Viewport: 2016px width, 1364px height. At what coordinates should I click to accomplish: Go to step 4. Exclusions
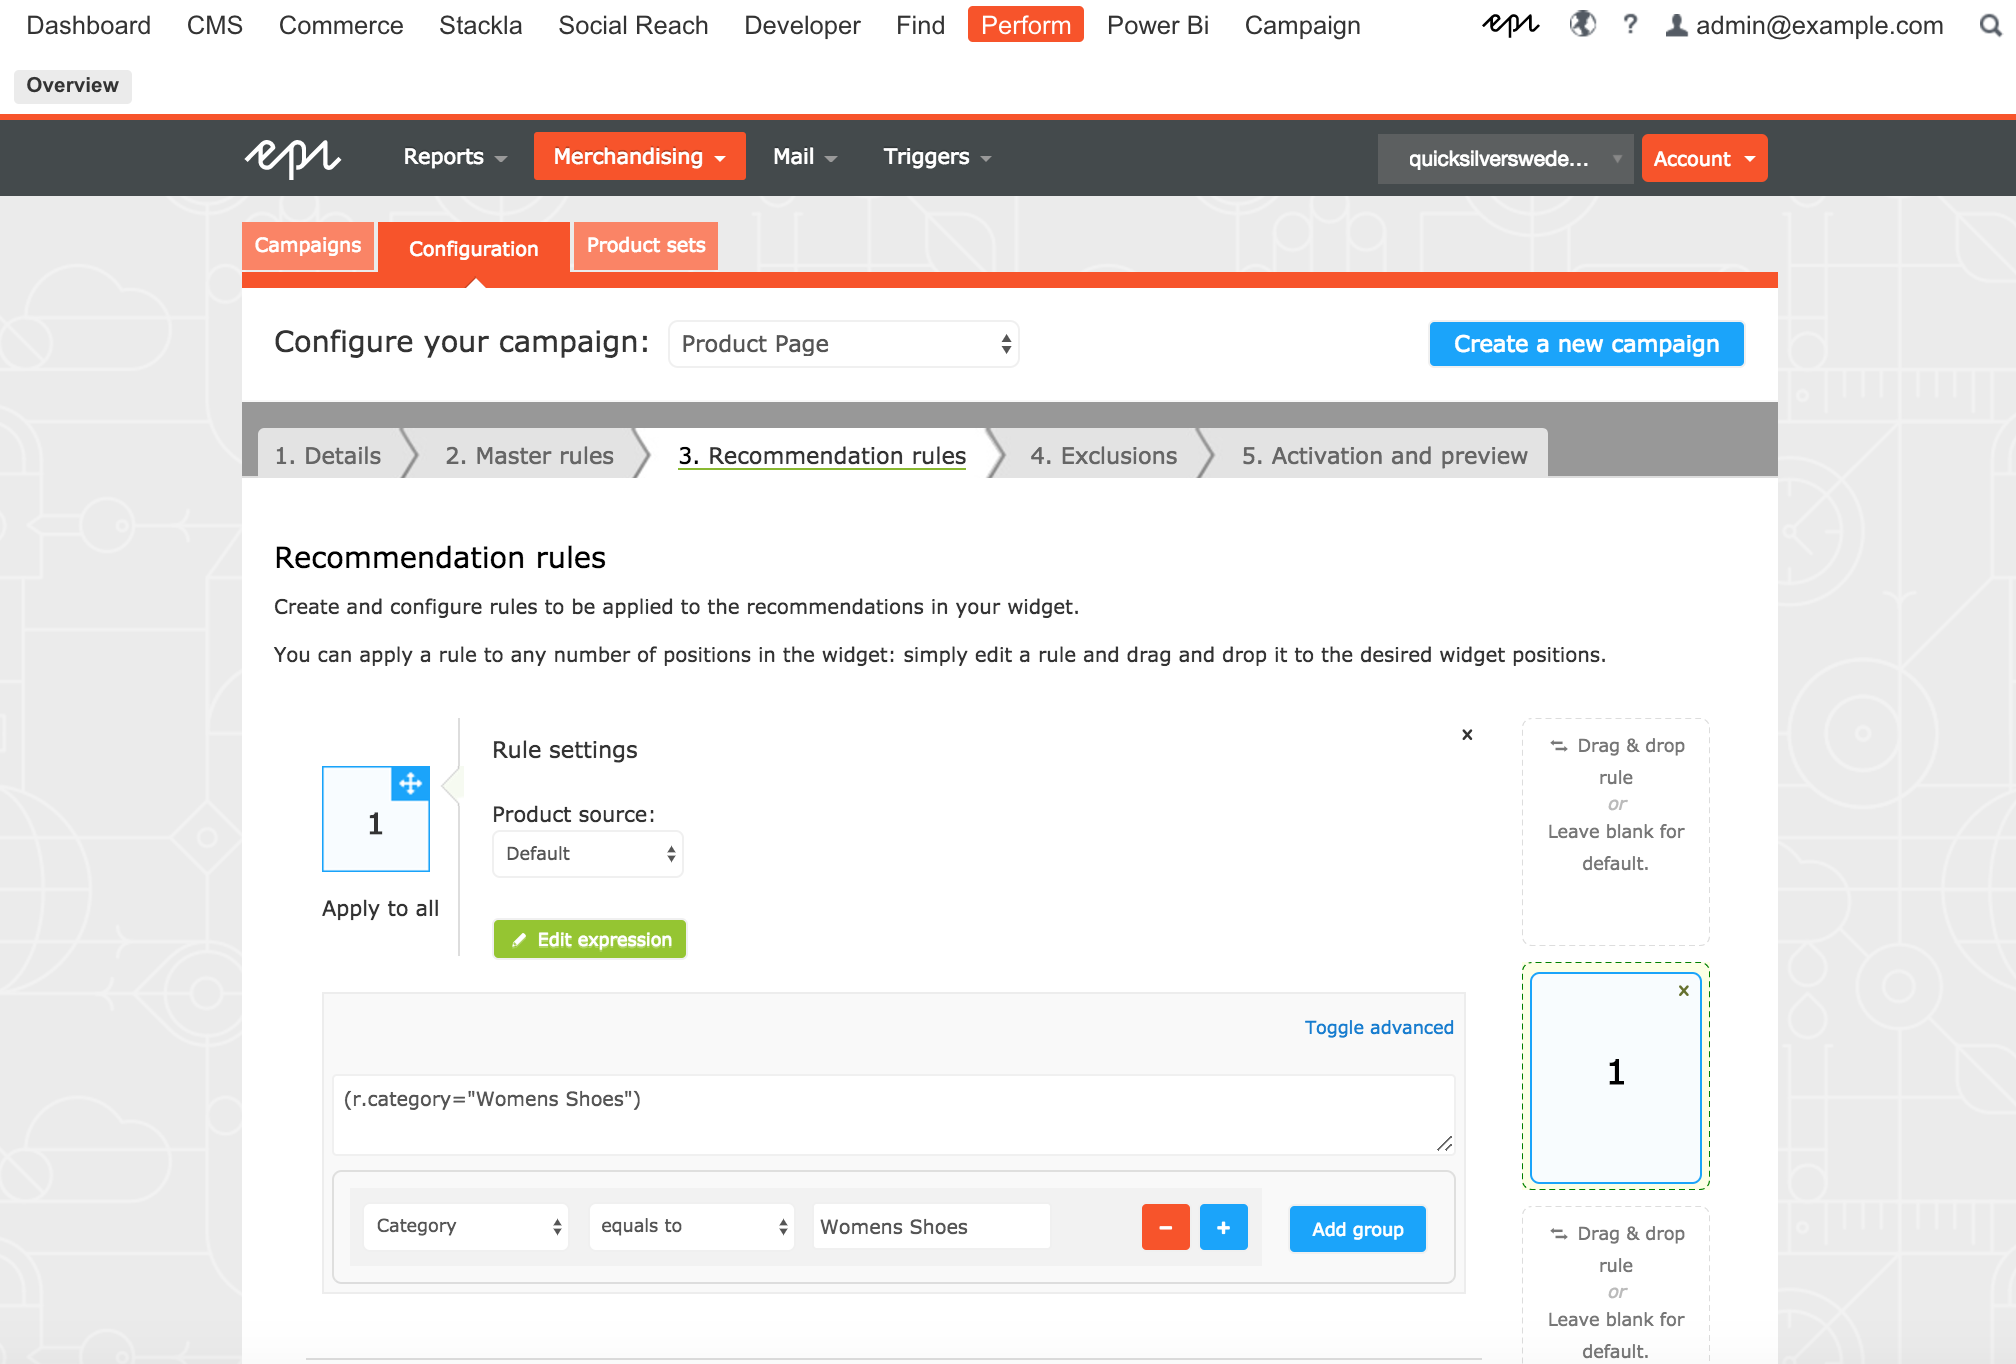click(x=1103, y=456)
